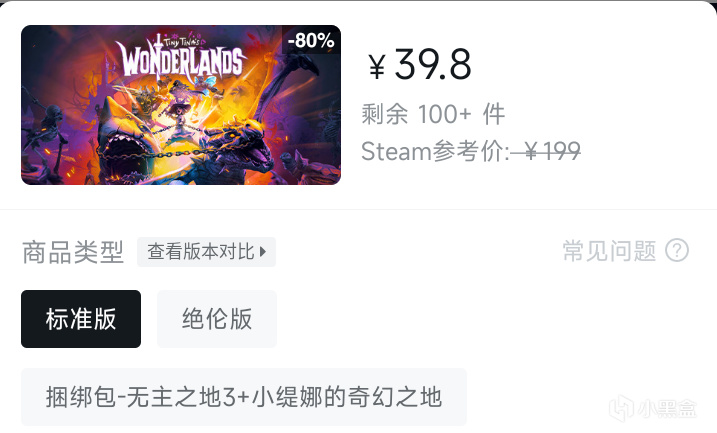Viewport: 717px width, 433px height.
Task: Click the -80% discount badge
Action: pos(311,40)
